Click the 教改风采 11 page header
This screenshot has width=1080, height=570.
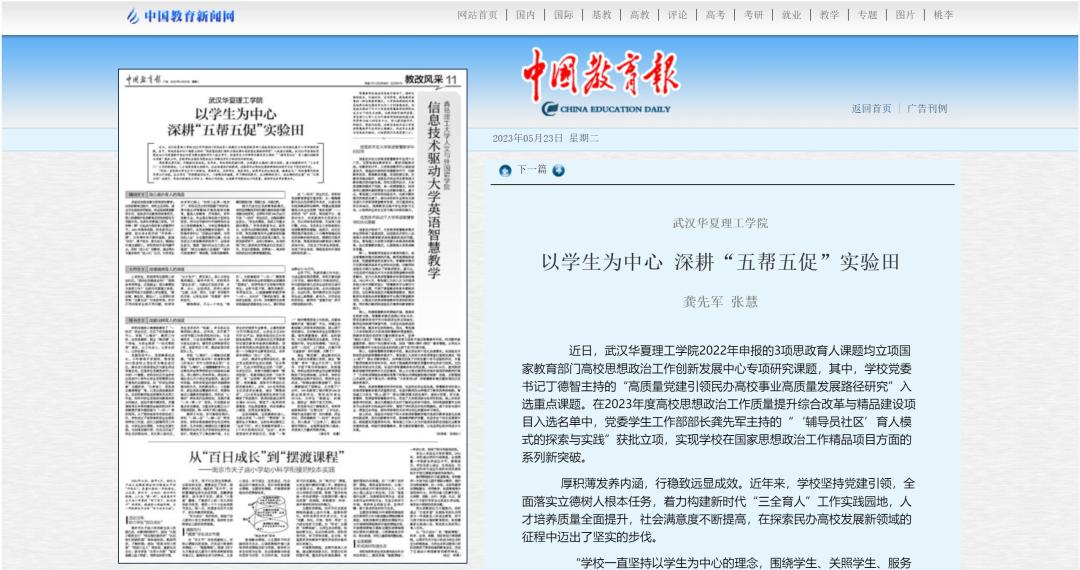[x=430, y=79]
